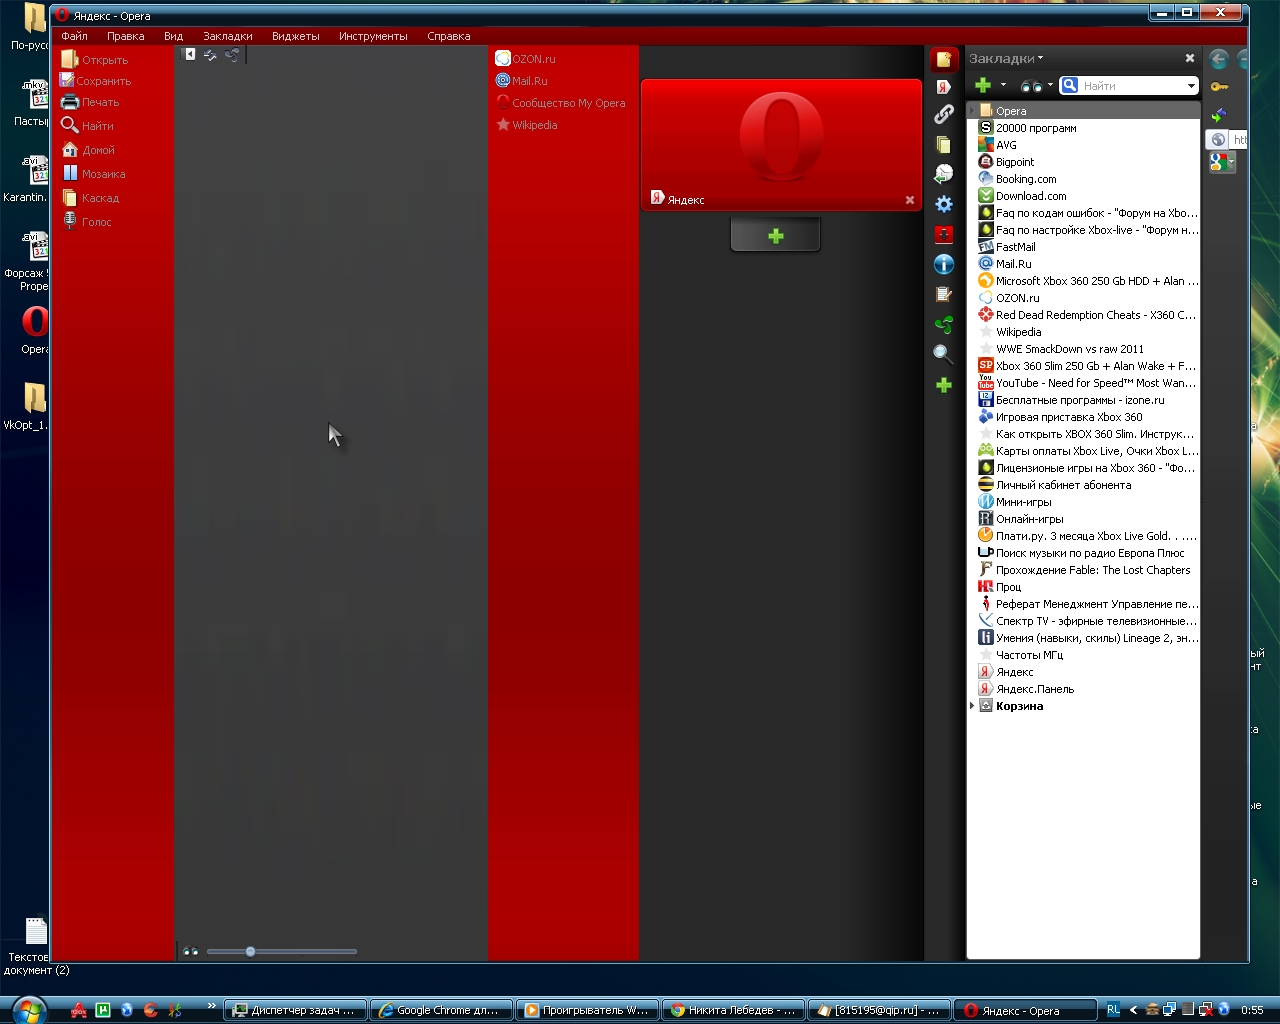Open the Закладки panel title dropdown
Viewport: 1280px width, 1024px height.
tap(1006, 58)
